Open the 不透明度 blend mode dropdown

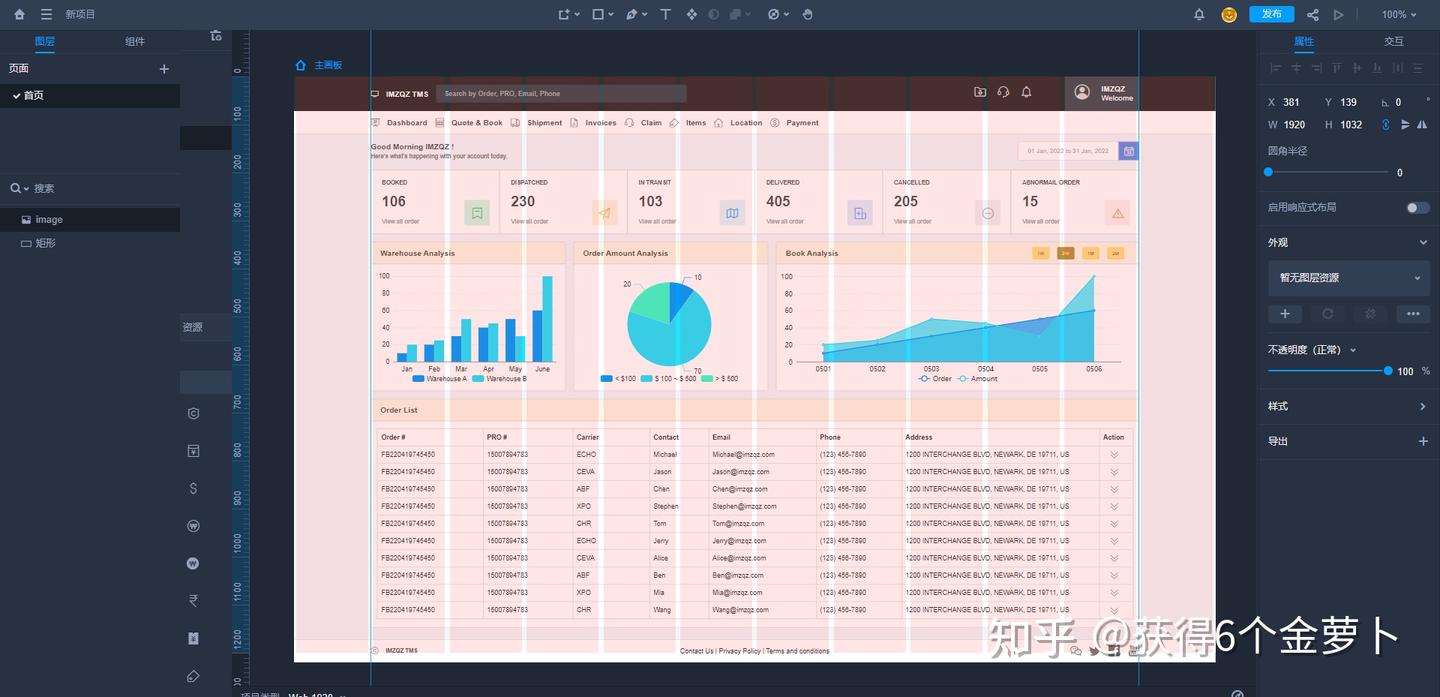[x=1353, y=350]
